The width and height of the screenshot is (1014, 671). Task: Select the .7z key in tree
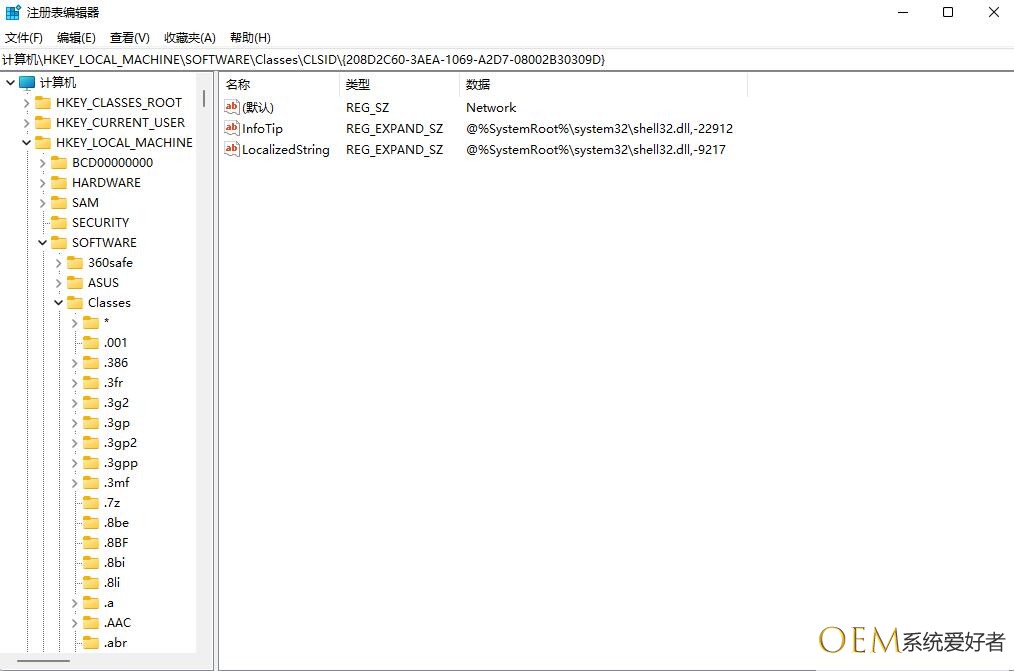coord(112,503)
